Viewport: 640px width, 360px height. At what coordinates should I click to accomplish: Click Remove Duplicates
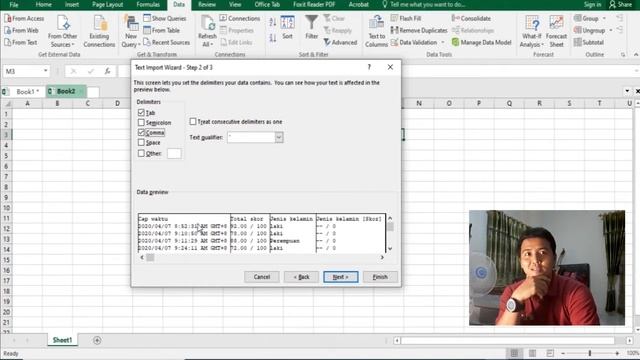tap(419, 31)
